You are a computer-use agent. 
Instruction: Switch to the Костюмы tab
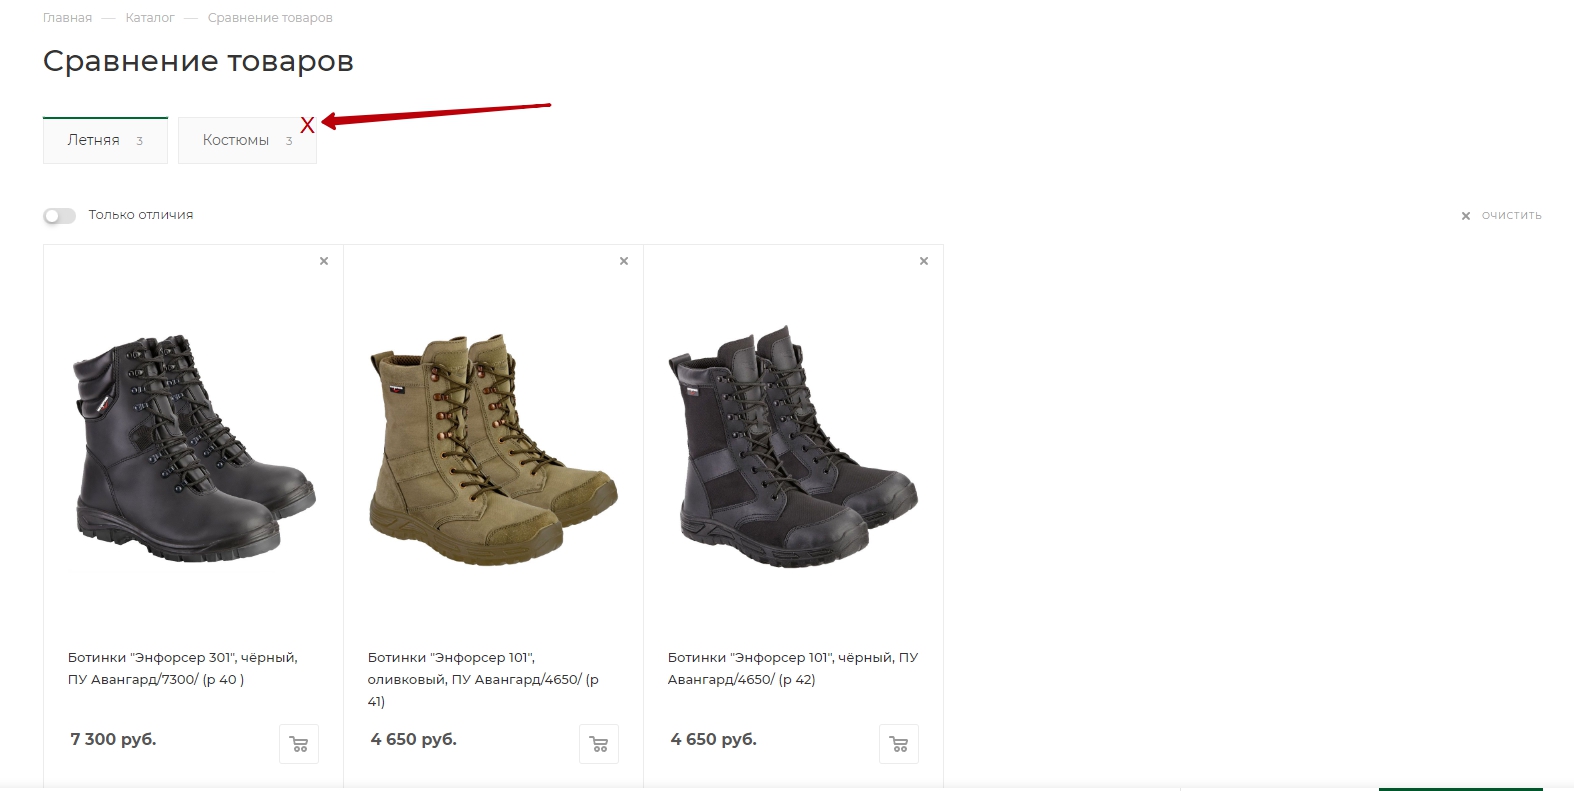(247, 140)
